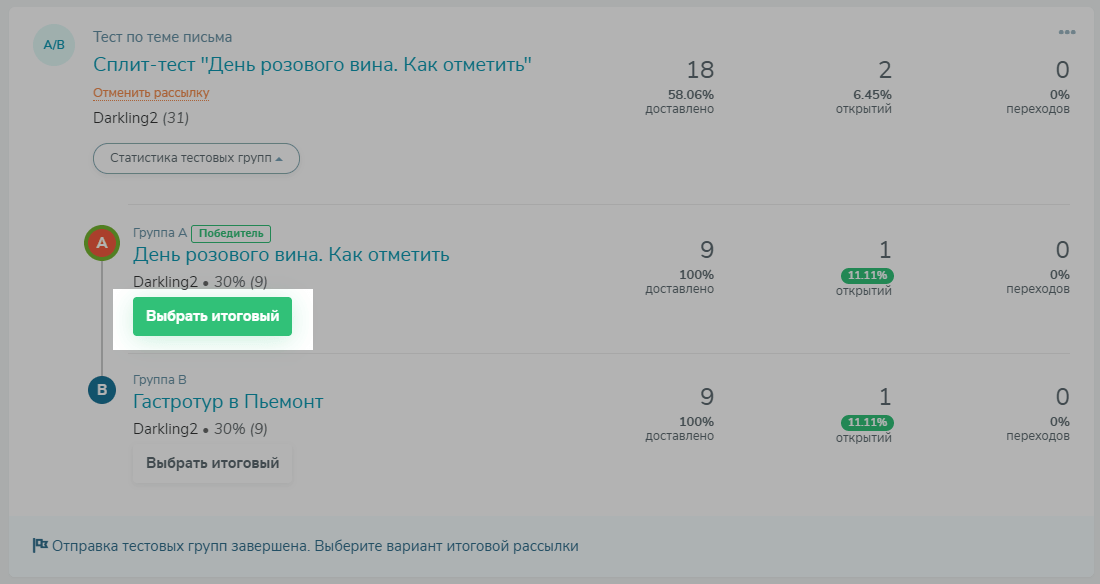Open 'Гастротур в Пьемонт' campaign link
The height and width of the screenshot is (584, 1100).
228,401
